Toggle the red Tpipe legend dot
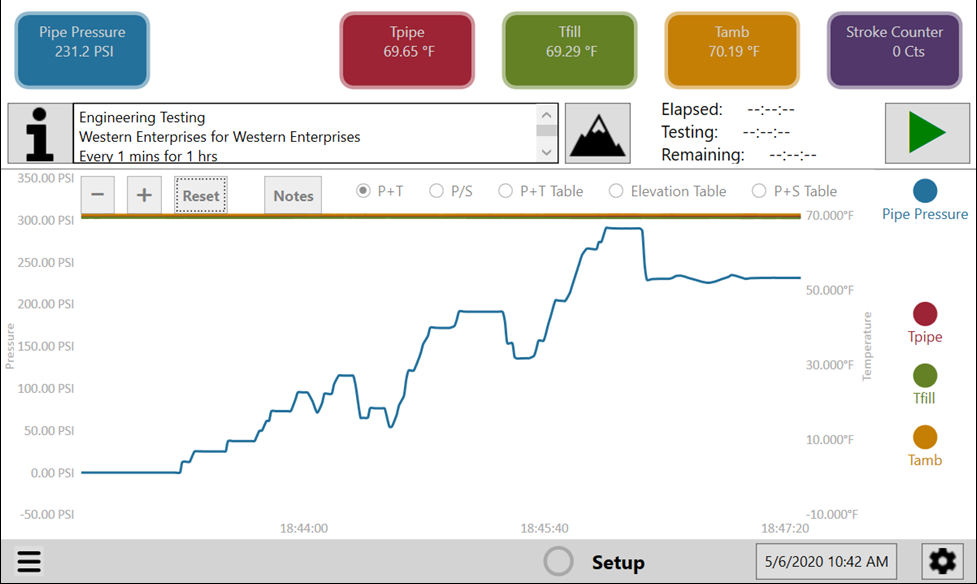The width and height of the screenshot is (977, 584). click(x=925, y=314)
